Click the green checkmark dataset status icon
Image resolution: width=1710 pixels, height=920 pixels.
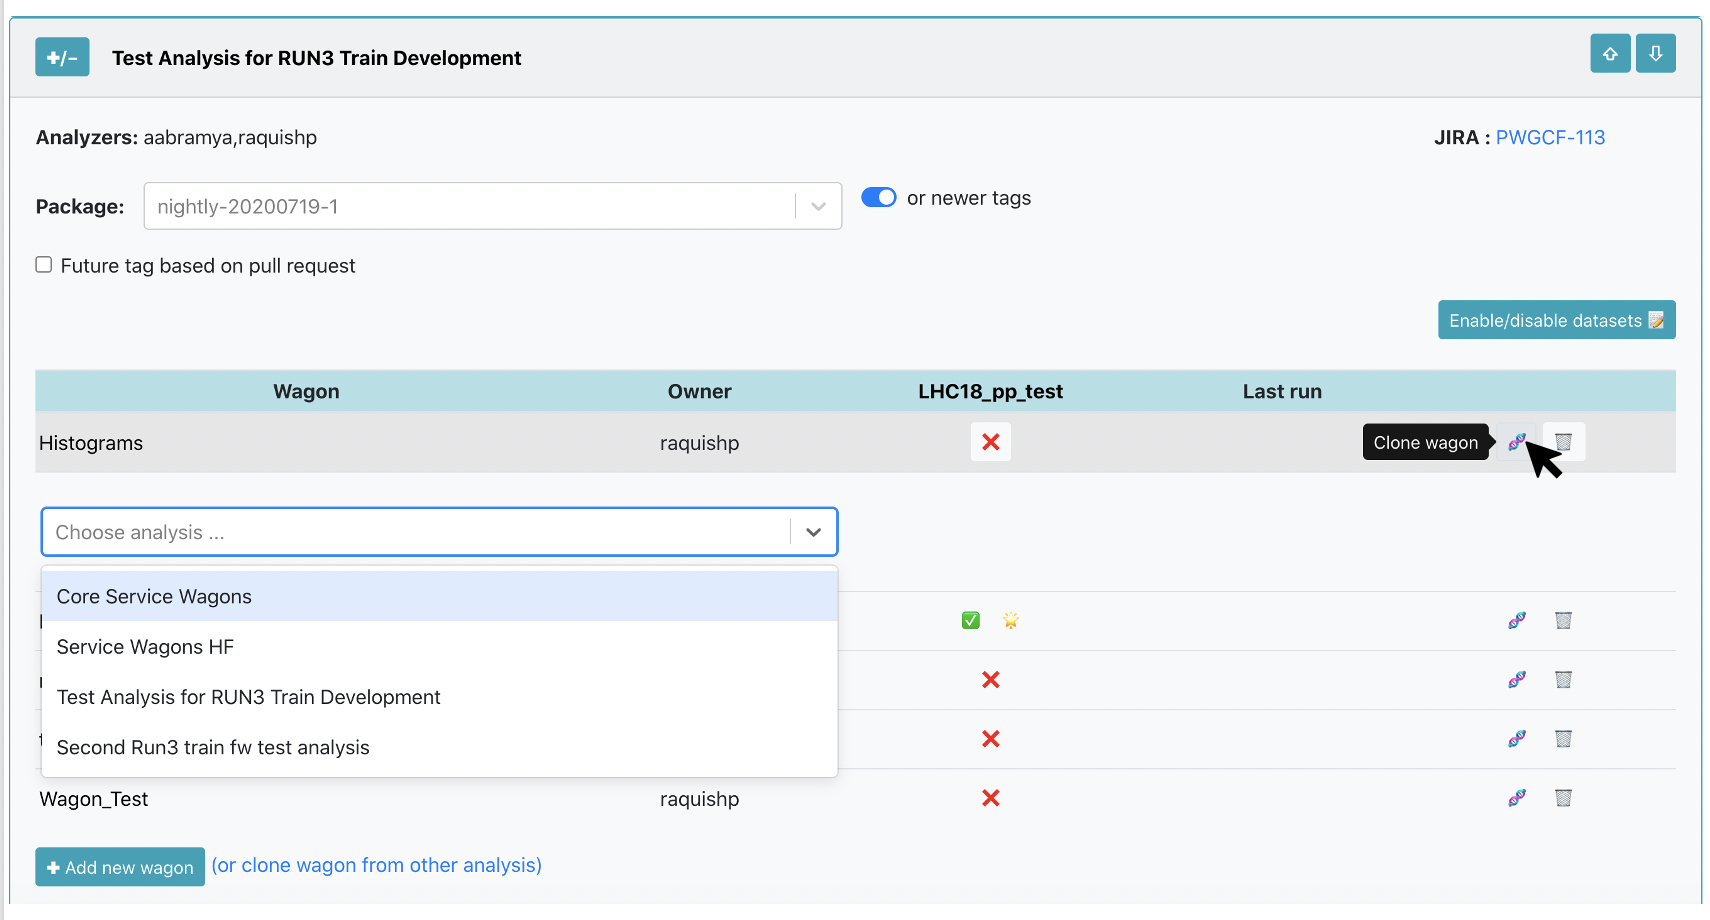[970, 621]
